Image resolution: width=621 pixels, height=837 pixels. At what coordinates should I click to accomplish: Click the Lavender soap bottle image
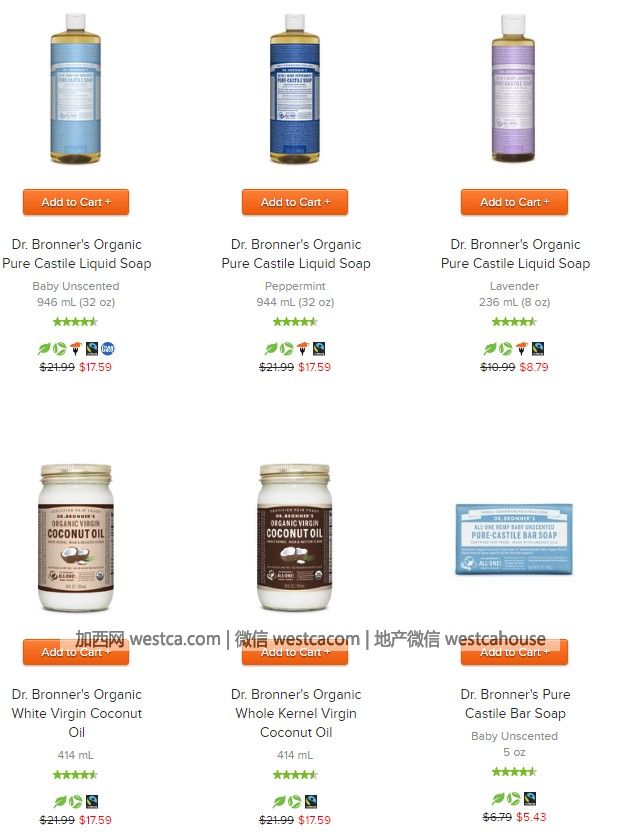pyautogui.click(x=513, y=88)
